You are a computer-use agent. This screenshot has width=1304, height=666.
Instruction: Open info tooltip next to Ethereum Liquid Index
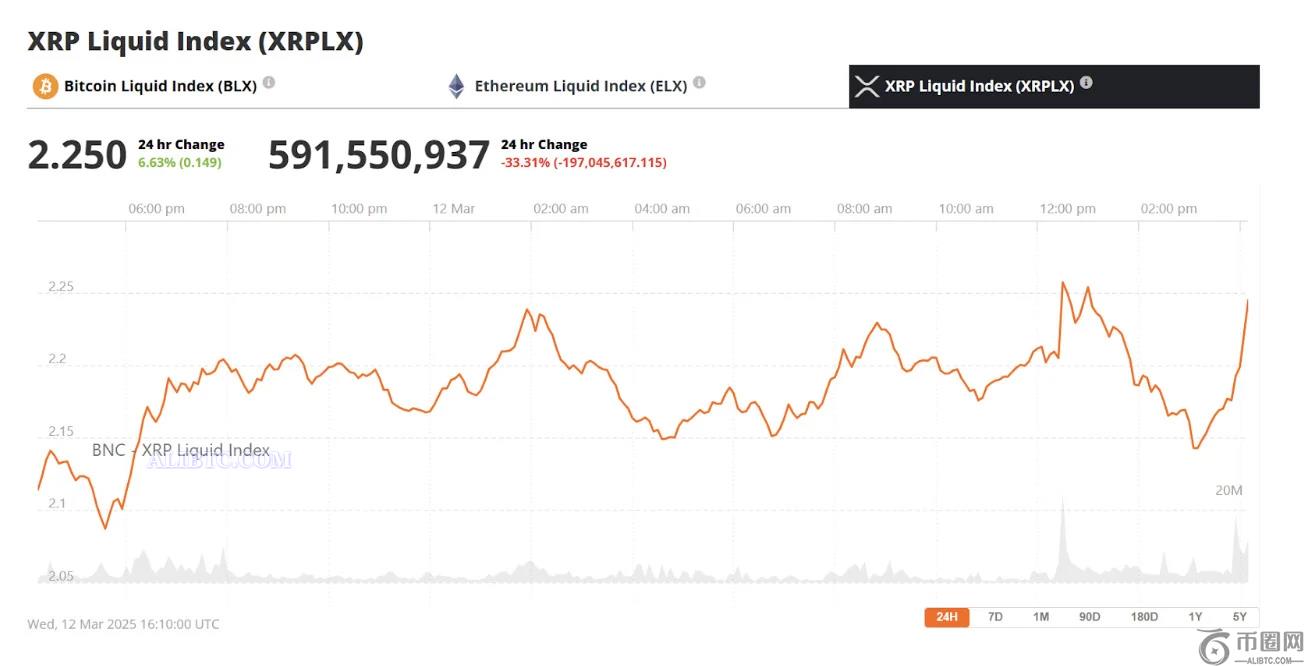coord(699,83)
